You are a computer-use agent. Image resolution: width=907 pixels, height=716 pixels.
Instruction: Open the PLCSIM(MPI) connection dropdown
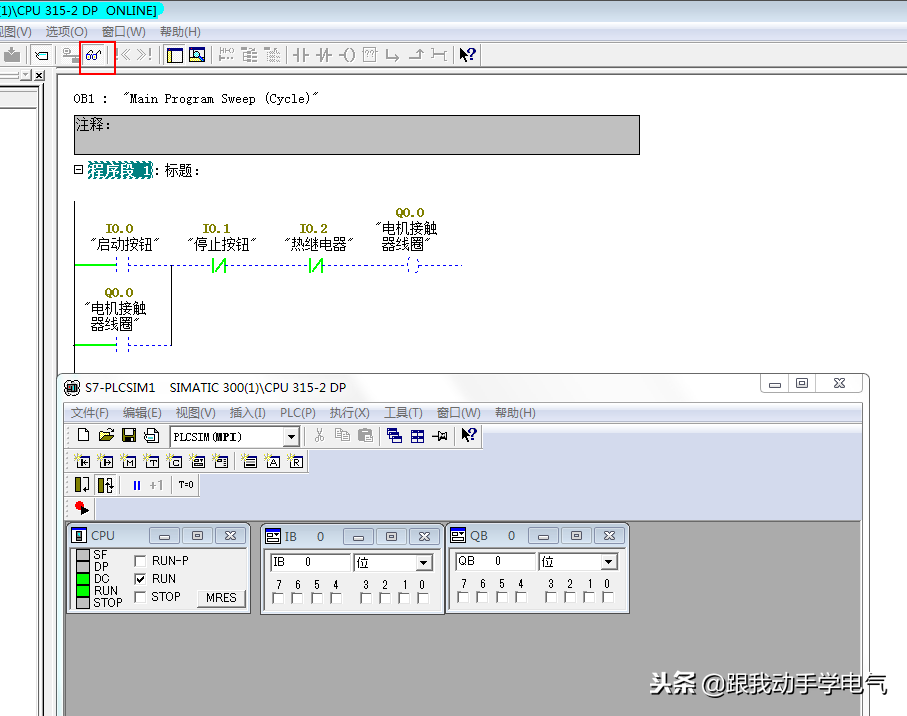tap(291, 437)
